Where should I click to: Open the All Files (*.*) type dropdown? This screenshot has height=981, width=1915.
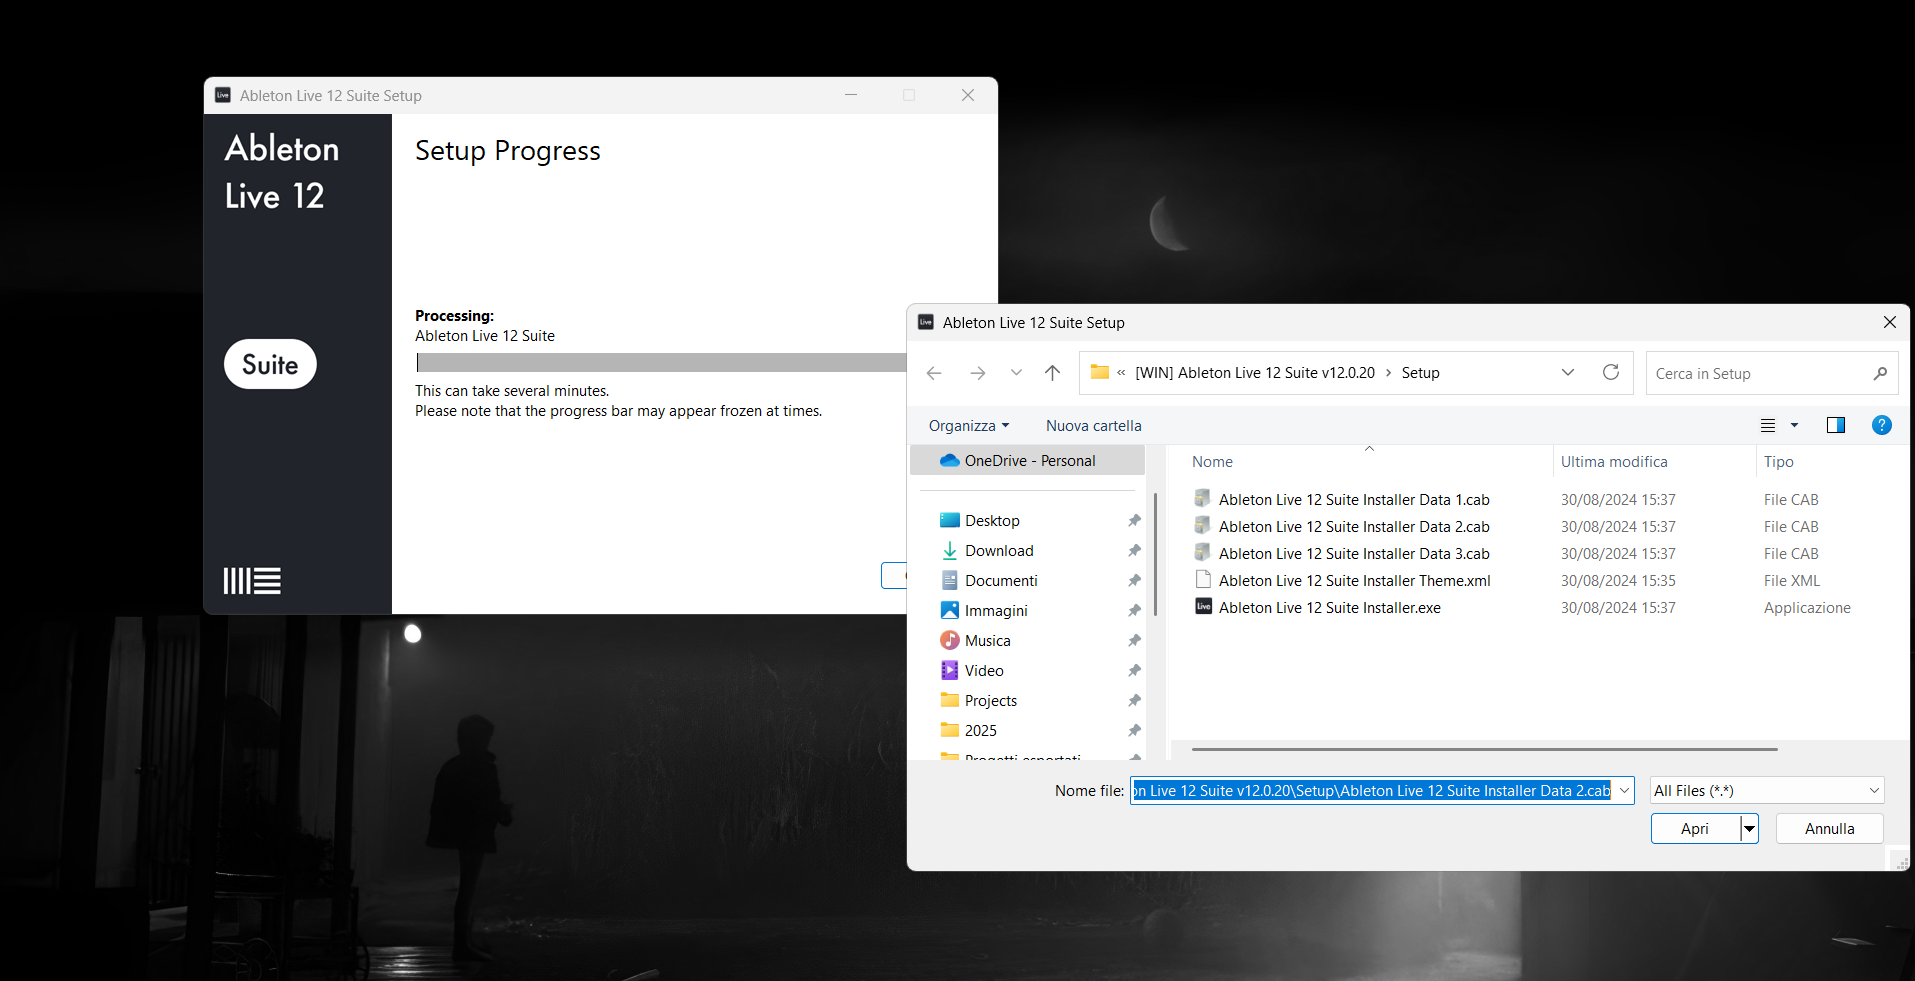point(1767,790)
